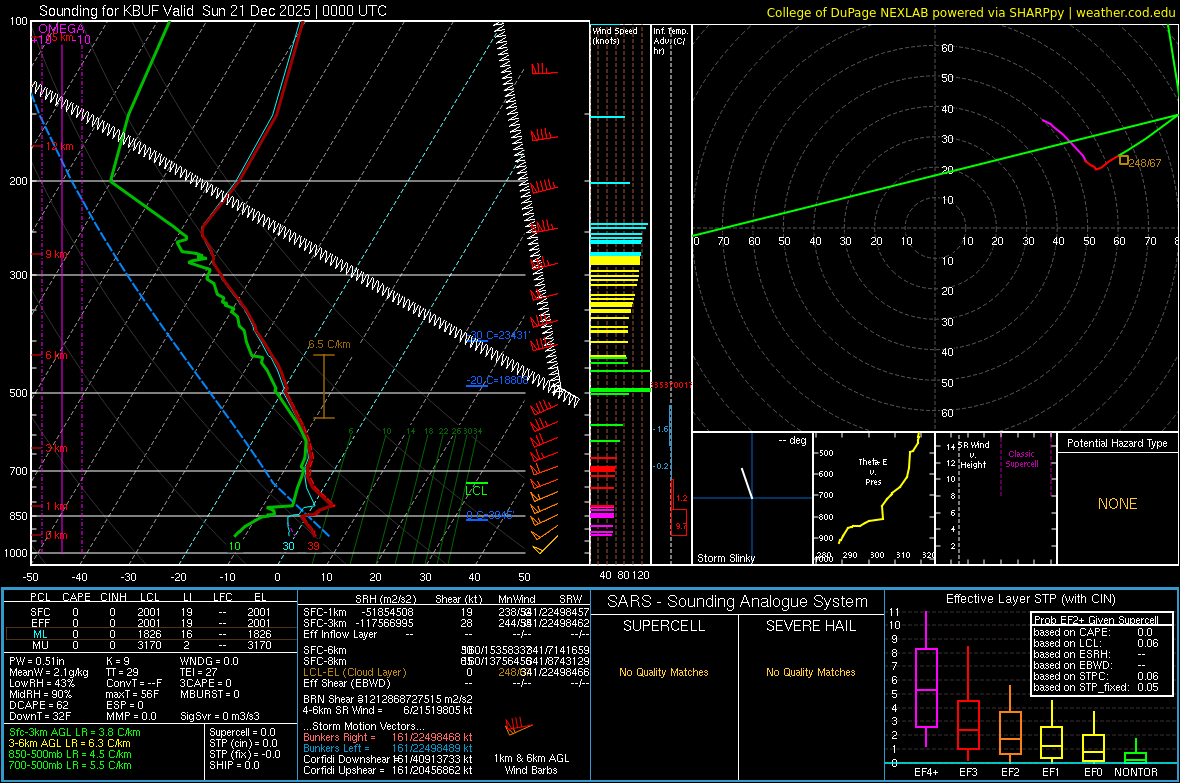Image resolution: width=1180 pixels, height=783 pixels.
Task: Click the orange EF2 box in STP chart
Action: coord(1010,733)
